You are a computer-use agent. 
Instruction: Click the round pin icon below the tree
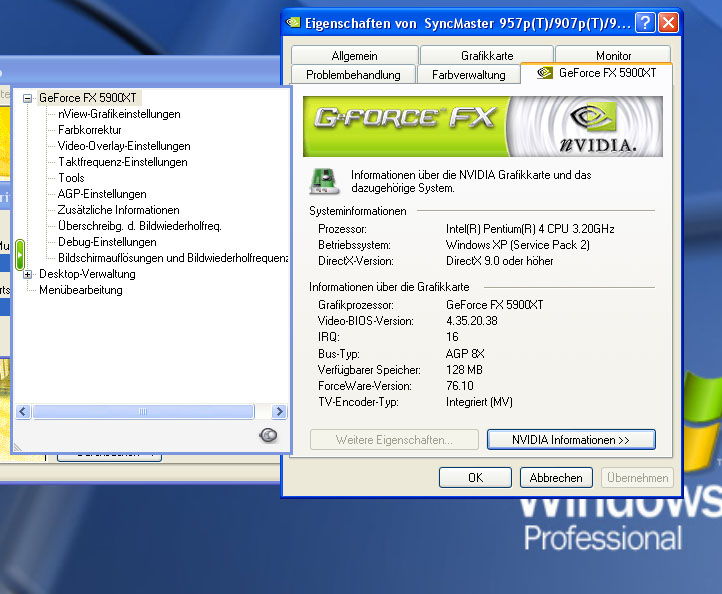click(268, 435)
